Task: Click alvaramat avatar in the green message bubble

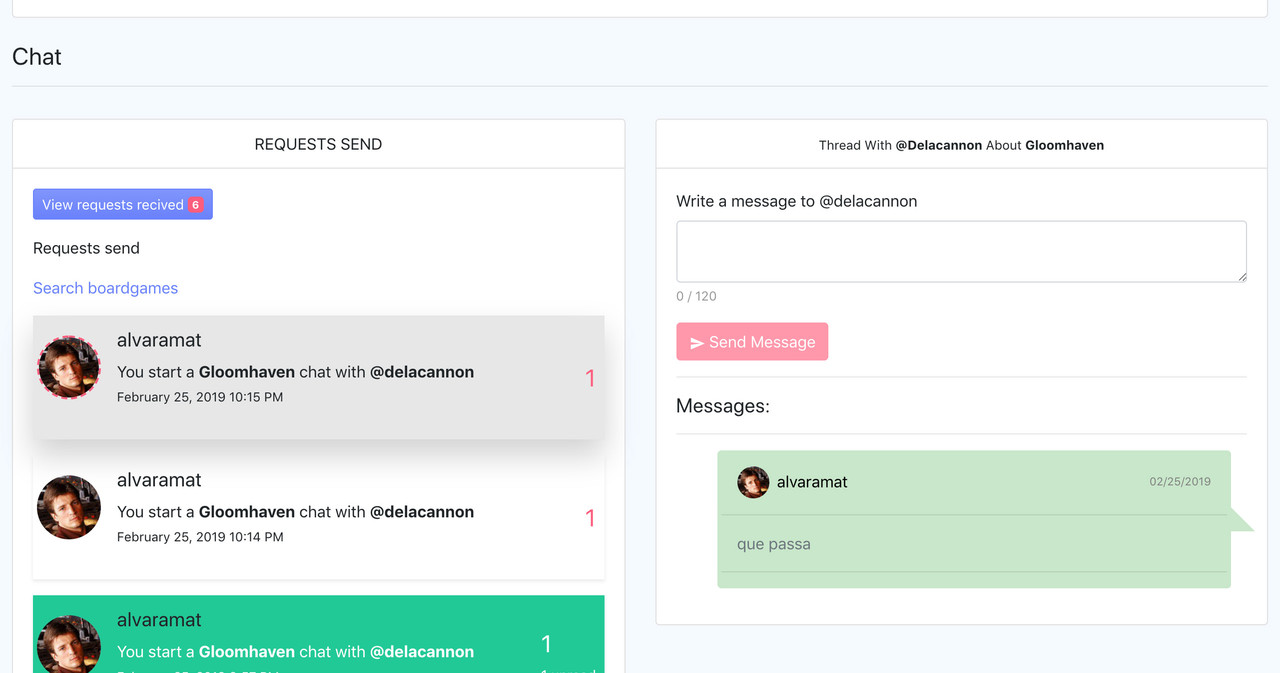Action: coord(753,482)
